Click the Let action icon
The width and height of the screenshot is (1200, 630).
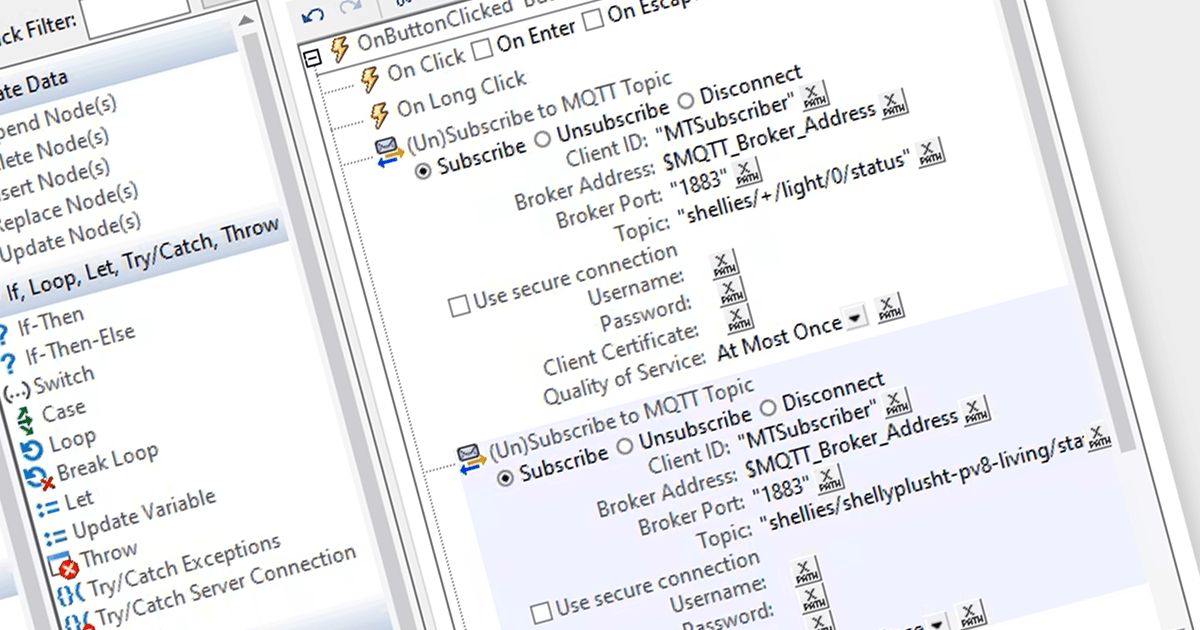[50, 508]
